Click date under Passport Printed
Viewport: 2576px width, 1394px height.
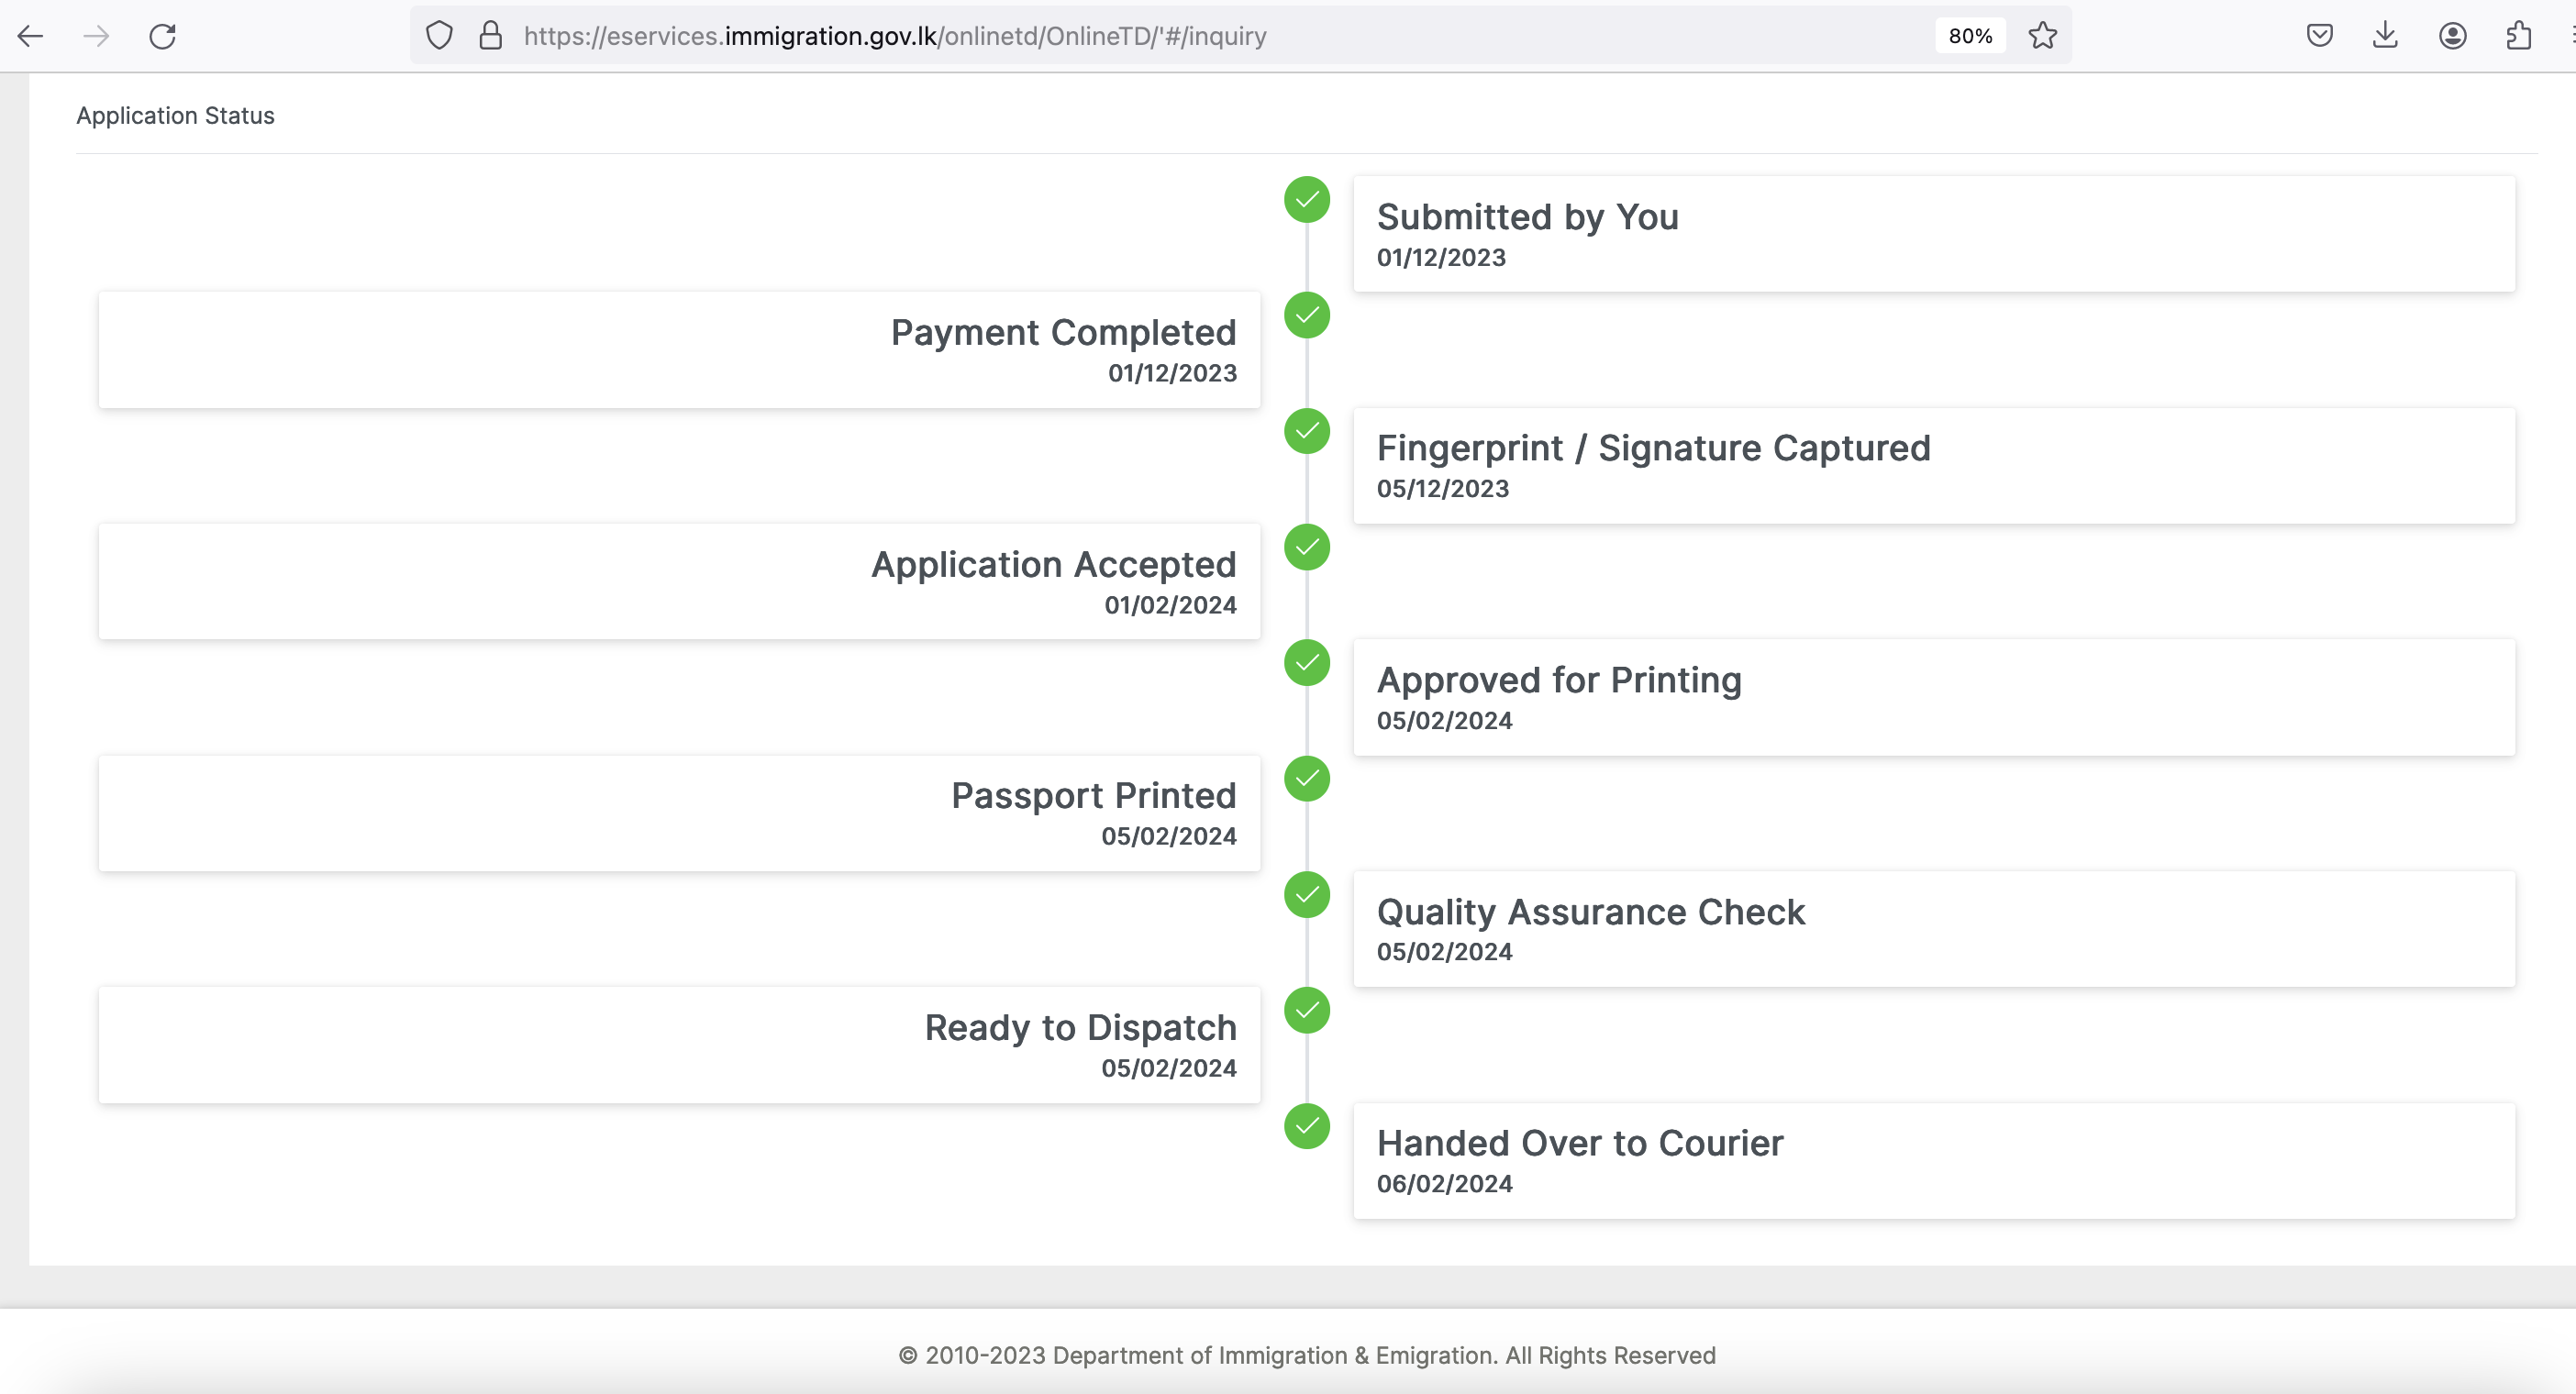[x=1169, y=836]
